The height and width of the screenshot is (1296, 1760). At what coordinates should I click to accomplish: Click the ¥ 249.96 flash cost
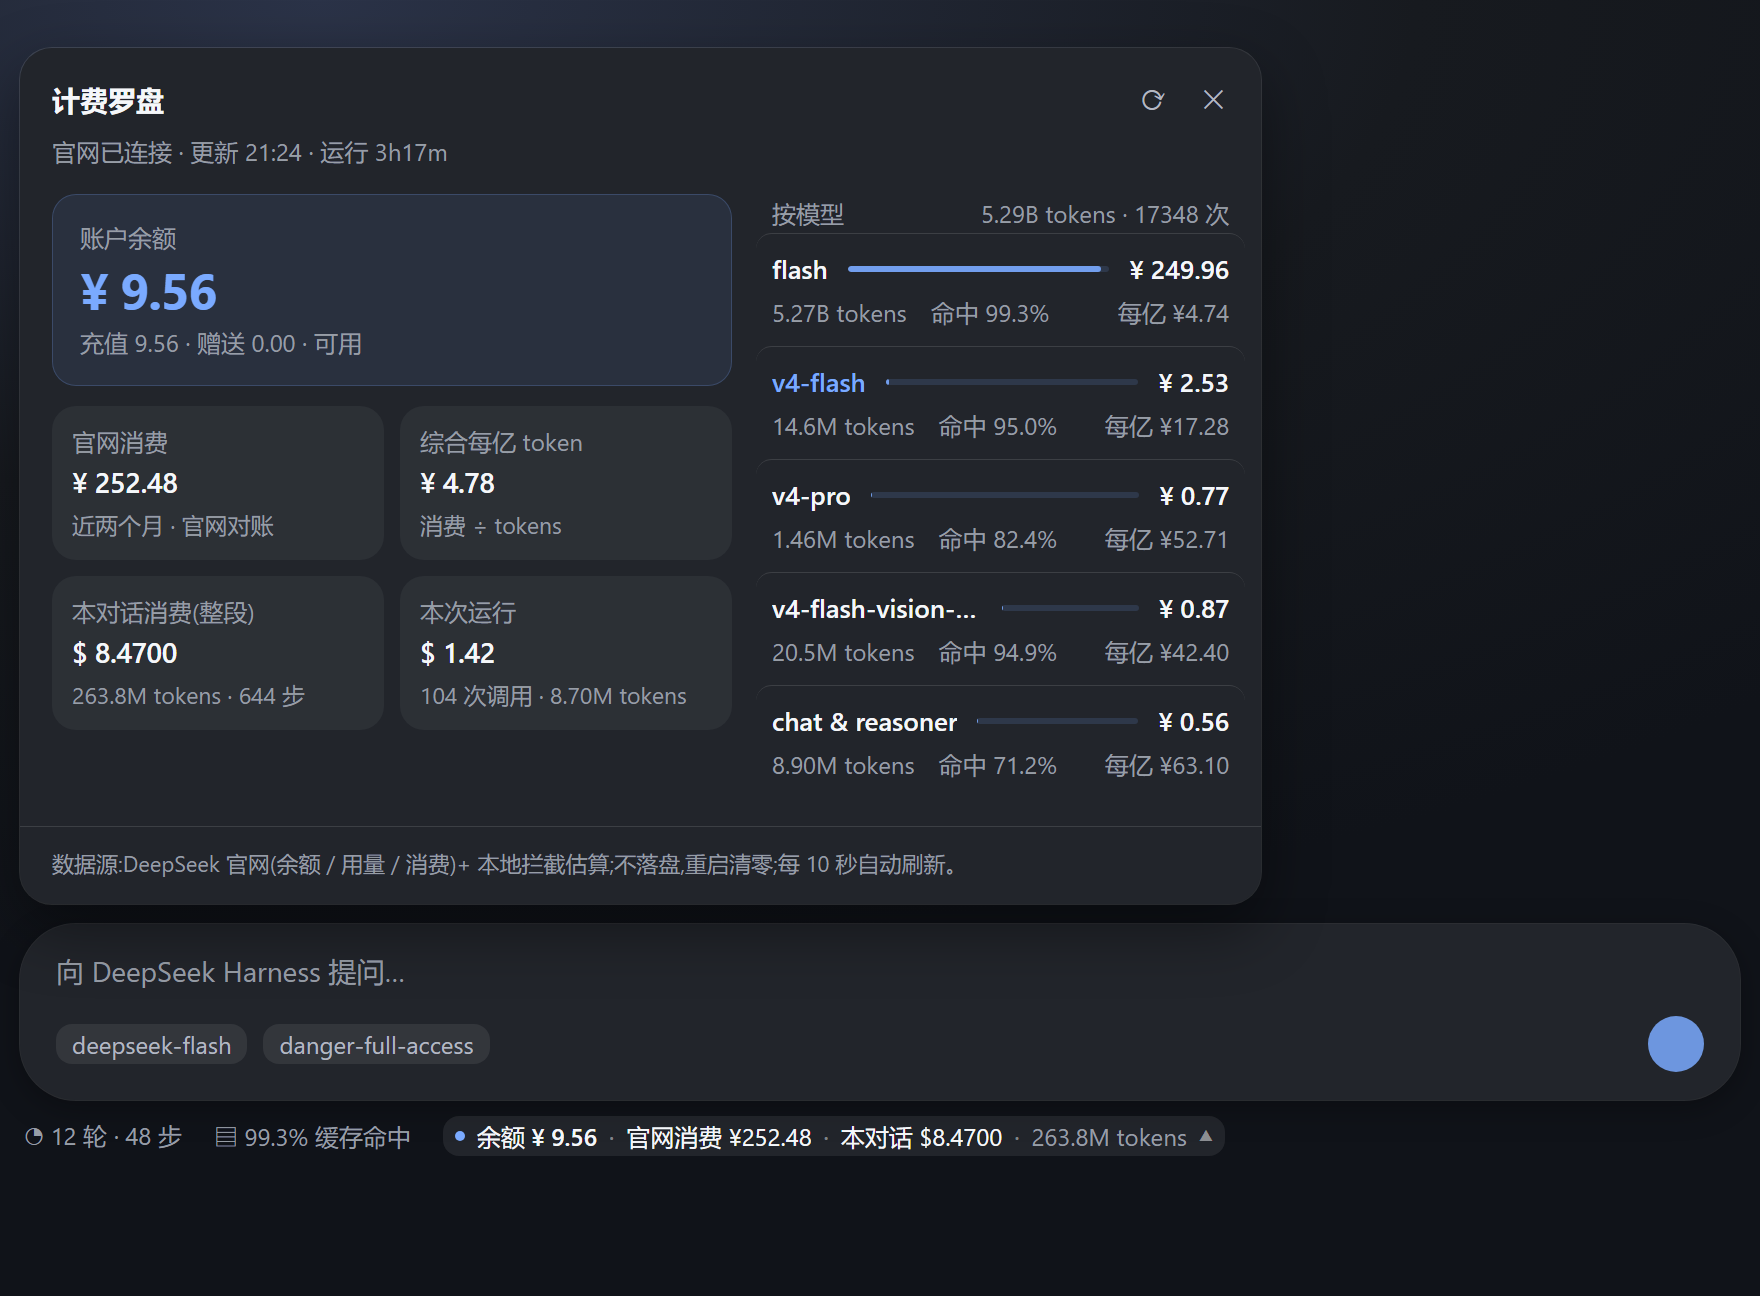pos(1179,270)
